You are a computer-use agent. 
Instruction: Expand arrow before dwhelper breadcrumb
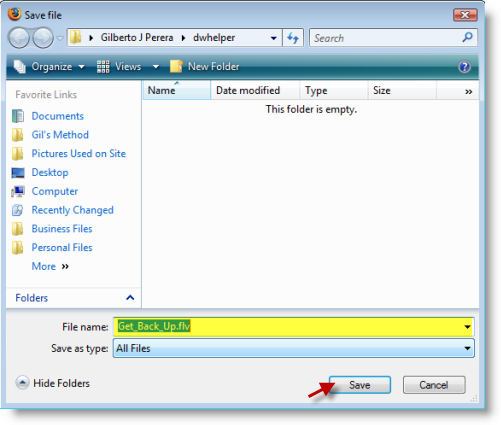183,38
